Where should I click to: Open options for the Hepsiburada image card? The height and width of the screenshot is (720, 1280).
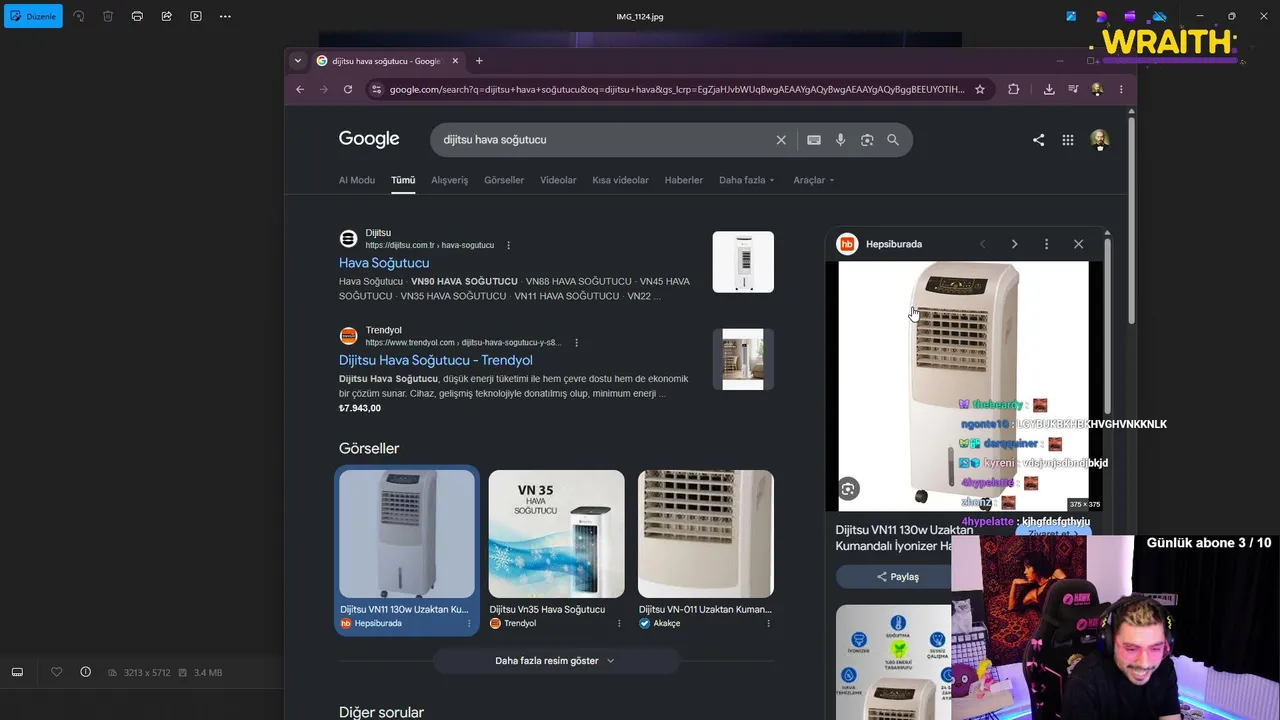(x=469, y=623)
